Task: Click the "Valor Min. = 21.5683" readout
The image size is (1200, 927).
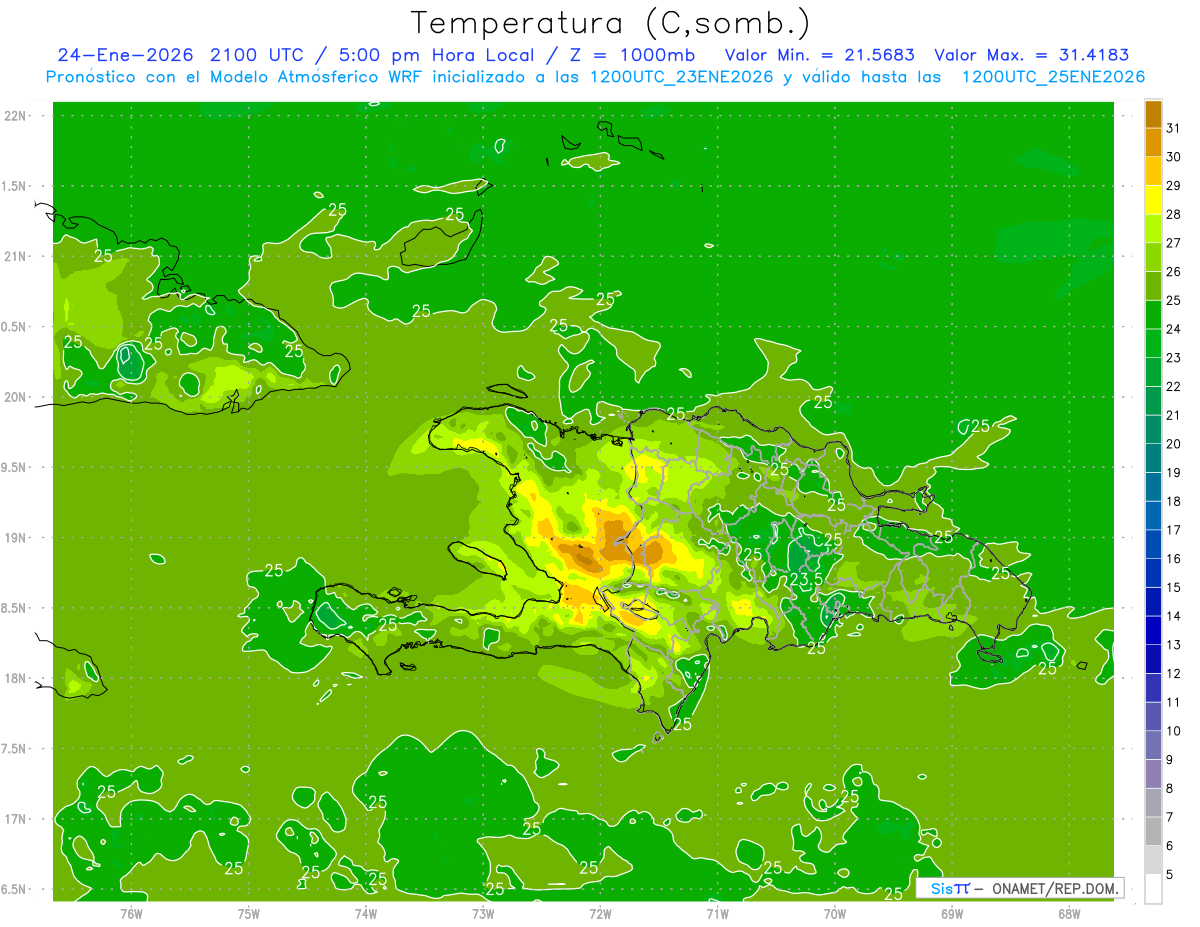Action: click(x=819, y=55)
